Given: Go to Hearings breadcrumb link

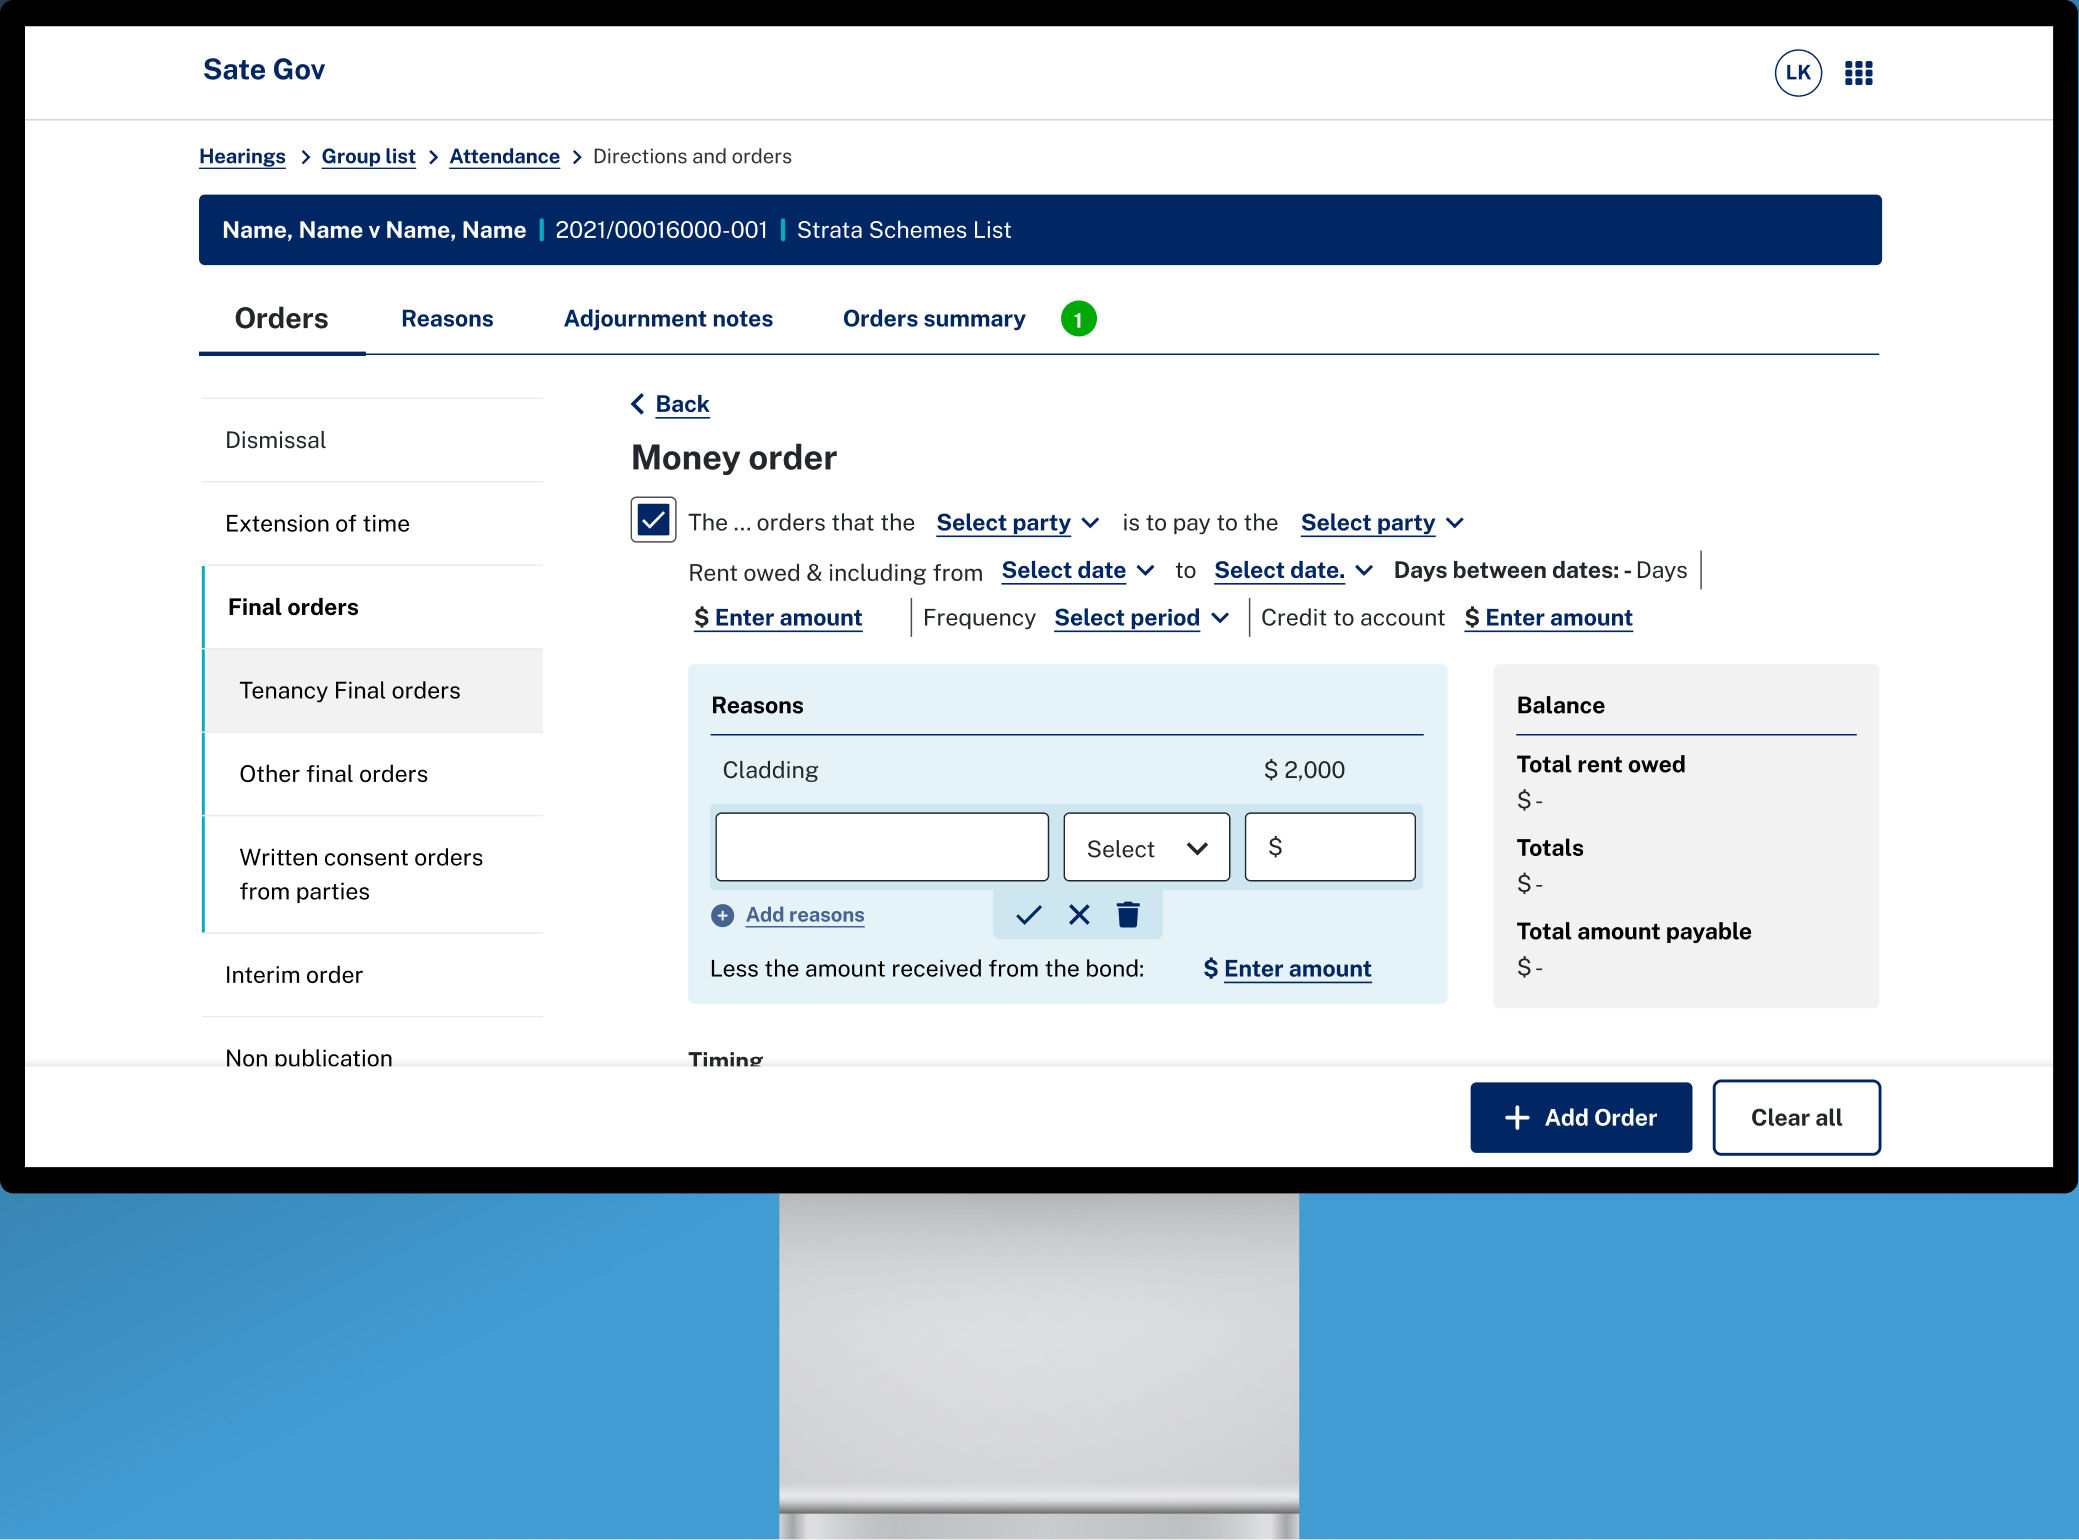Looking at the screenshot, I should tap(242, 156).
